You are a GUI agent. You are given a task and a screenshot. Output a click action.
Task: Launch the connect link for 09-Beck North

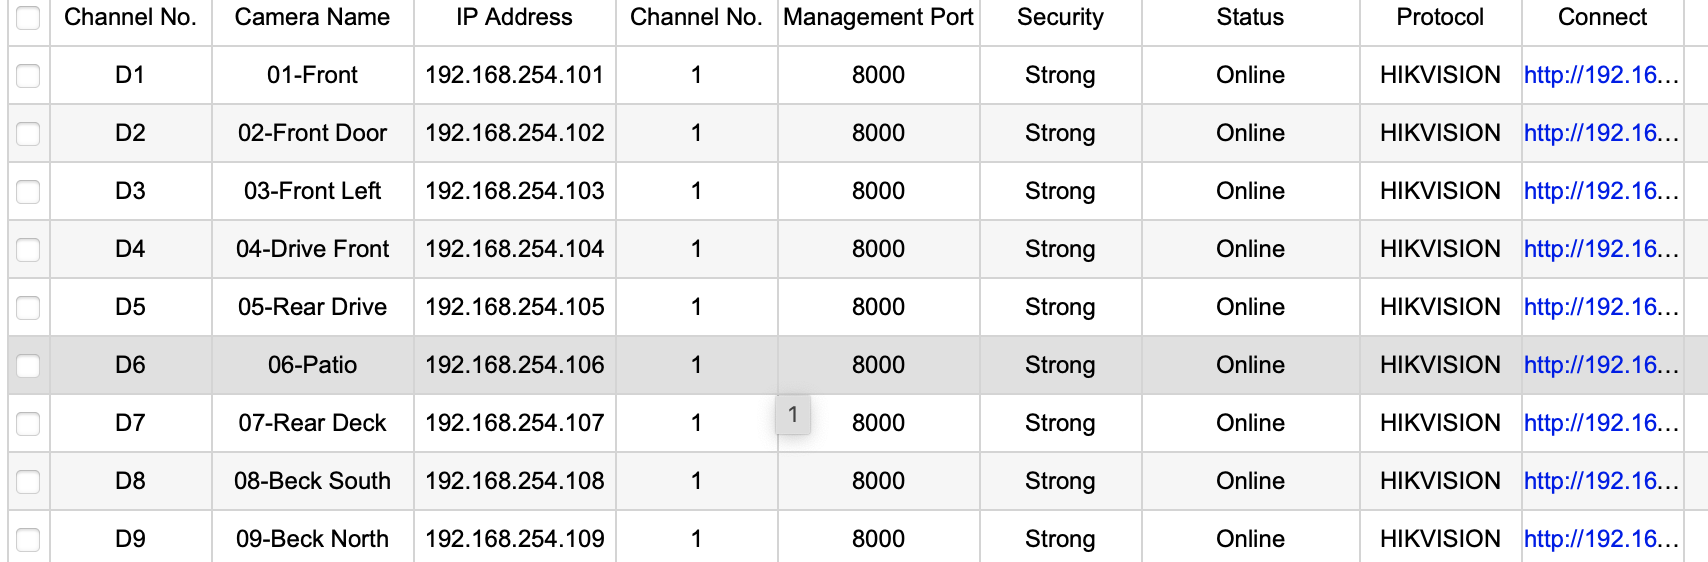click(1600, 539)
